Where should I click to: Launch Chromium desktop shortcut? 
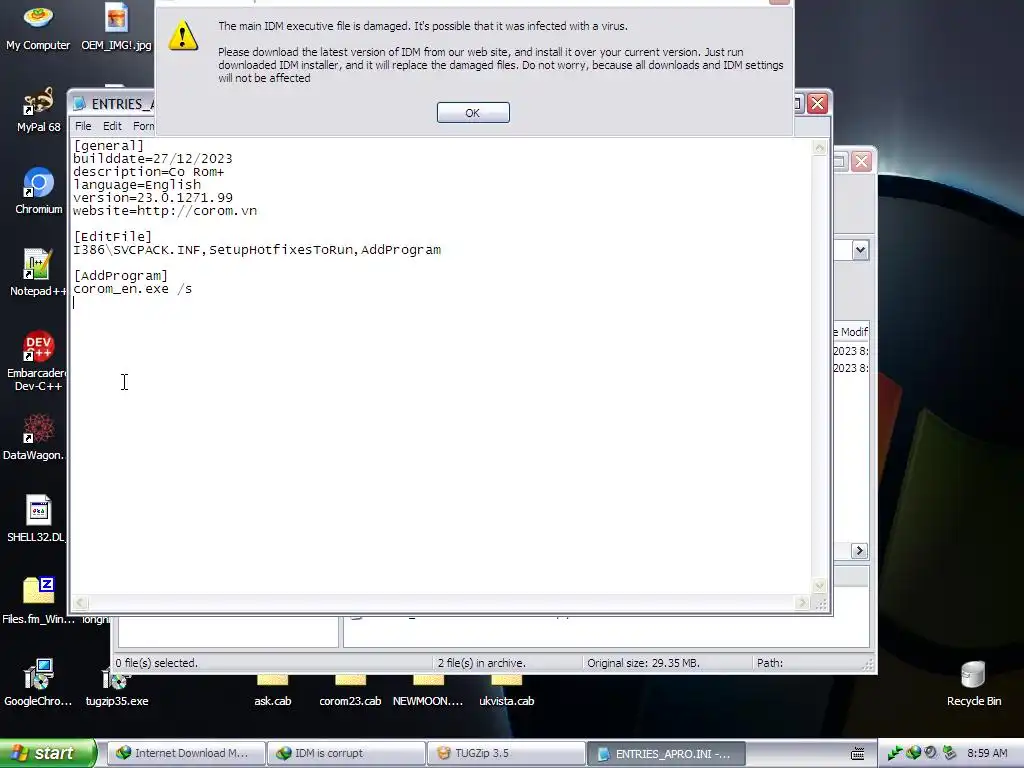click(39, 191)
